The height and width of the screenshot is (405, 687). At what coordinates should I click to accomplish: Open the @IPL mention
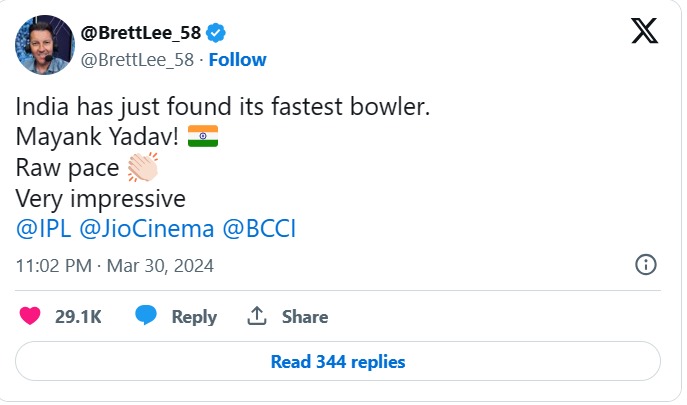click(x=43, y=228)
